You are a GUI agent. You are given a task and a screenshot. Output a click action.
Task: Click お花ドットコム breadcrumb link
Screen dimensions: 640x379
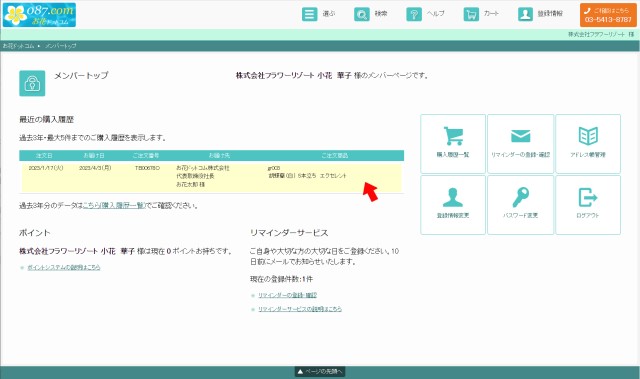click(18, 46)
